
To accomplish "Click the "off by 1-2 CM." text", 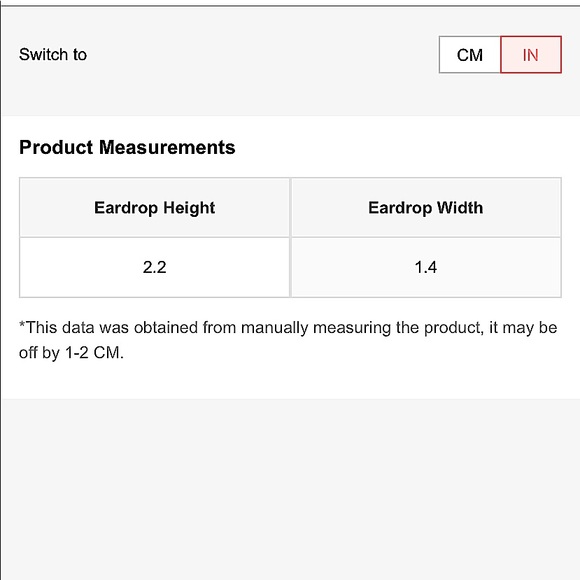I will pos(71,353).
